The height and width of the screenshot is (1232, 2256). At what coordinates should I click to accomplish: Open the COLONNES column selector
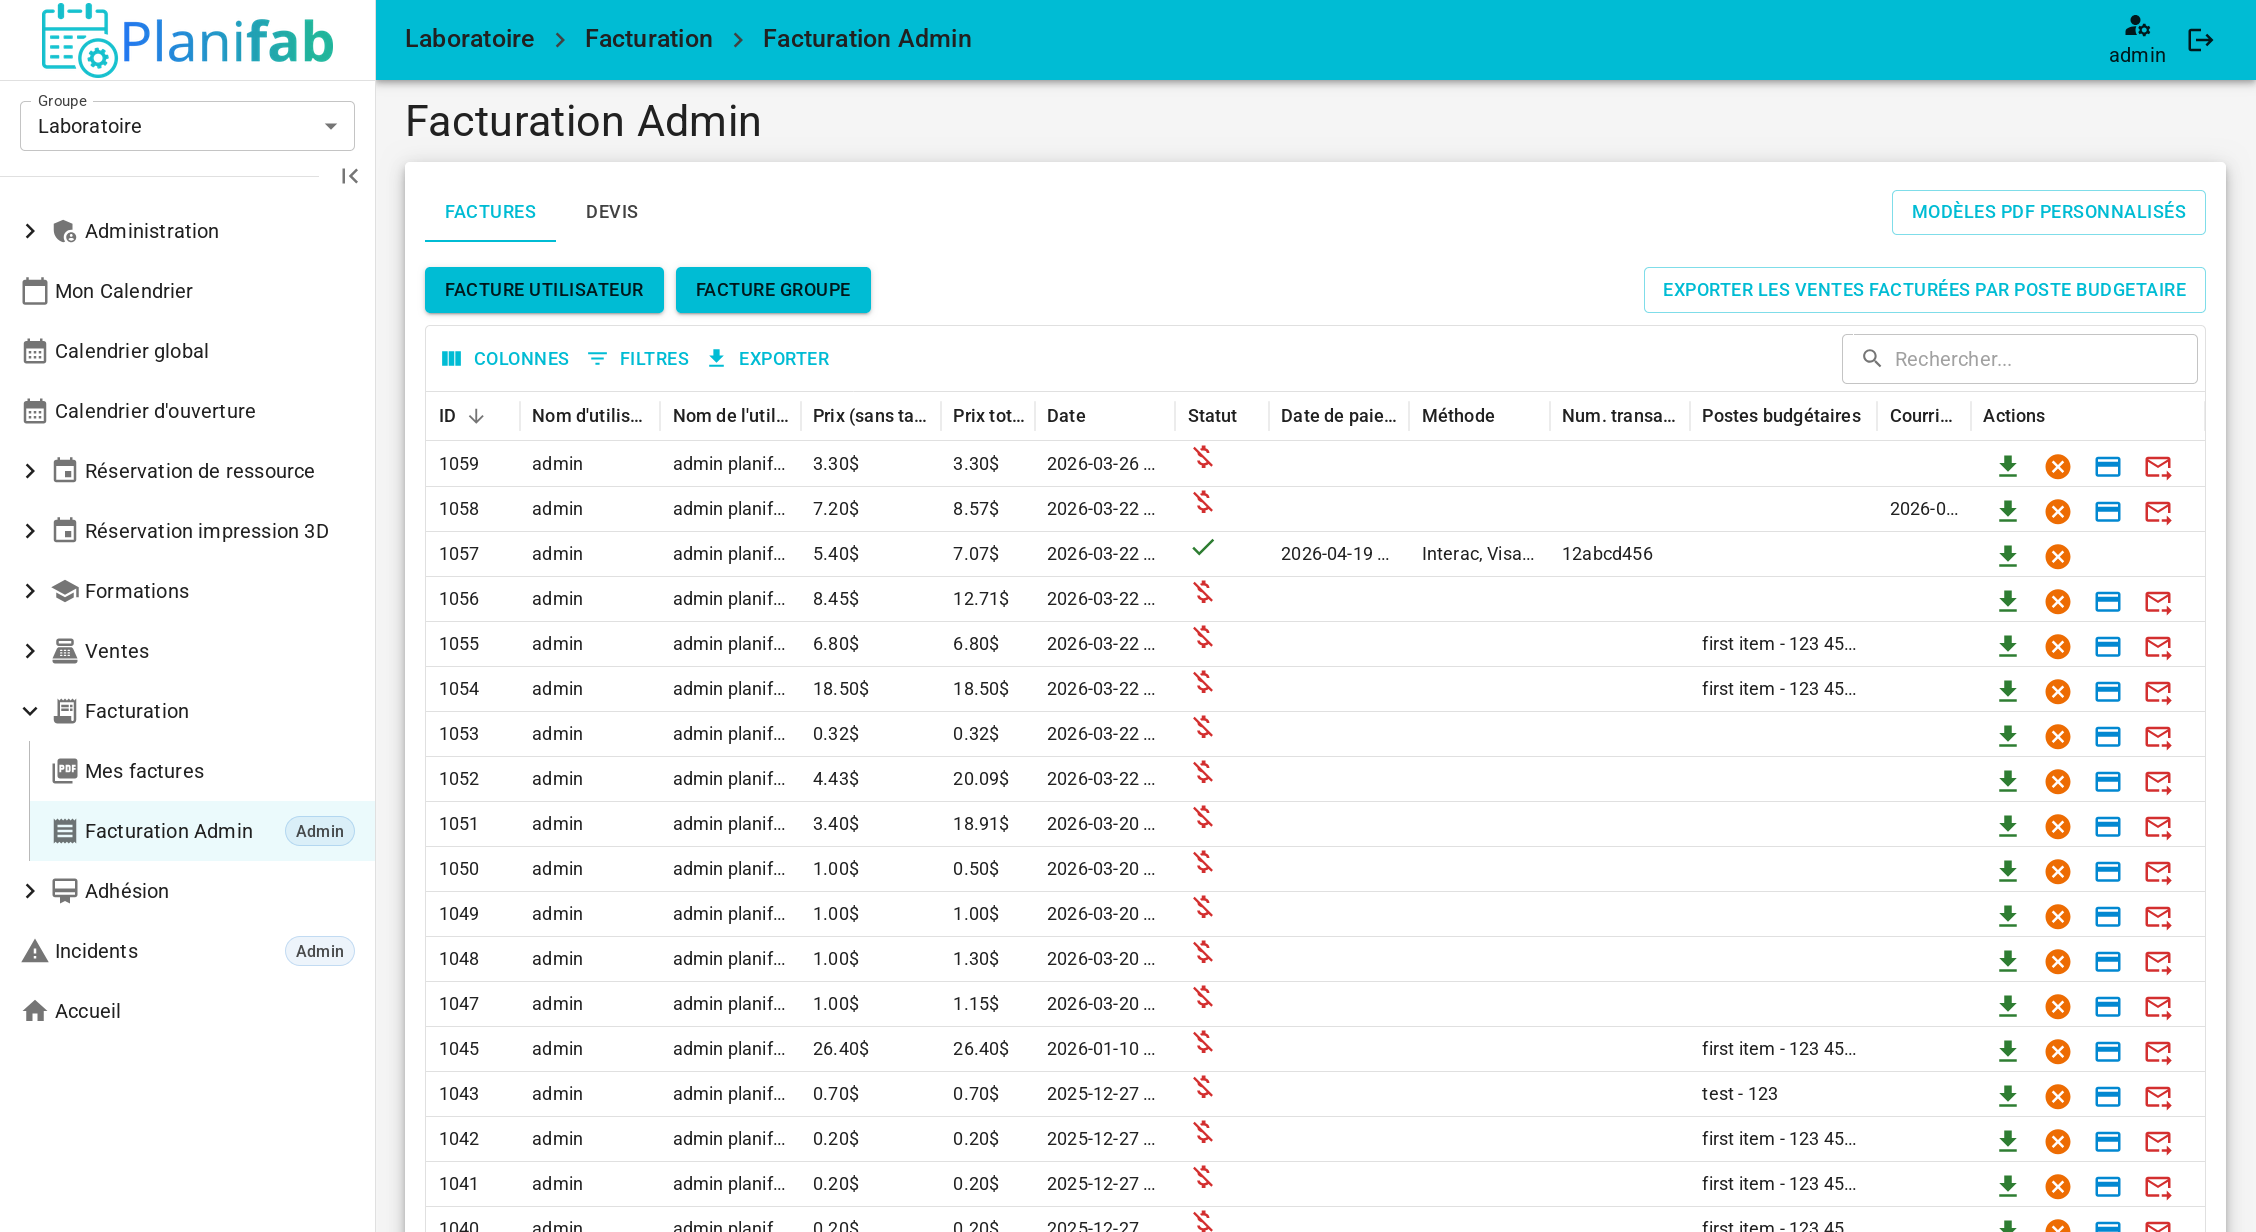505,359
